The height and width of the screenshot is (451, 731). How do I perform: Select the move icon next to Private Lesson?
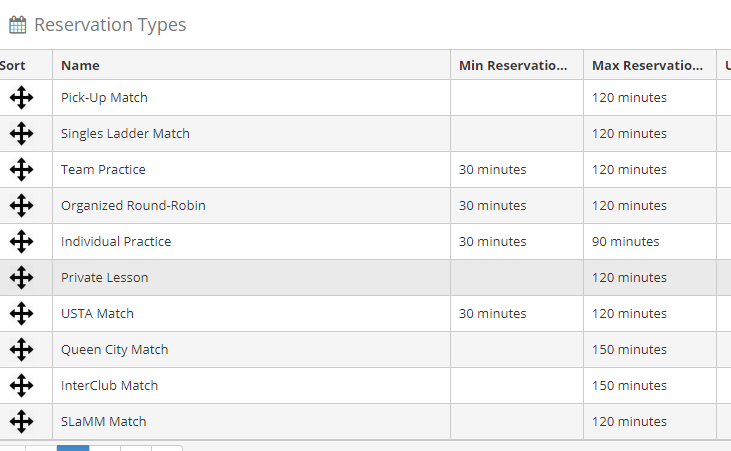pos(21,278)
